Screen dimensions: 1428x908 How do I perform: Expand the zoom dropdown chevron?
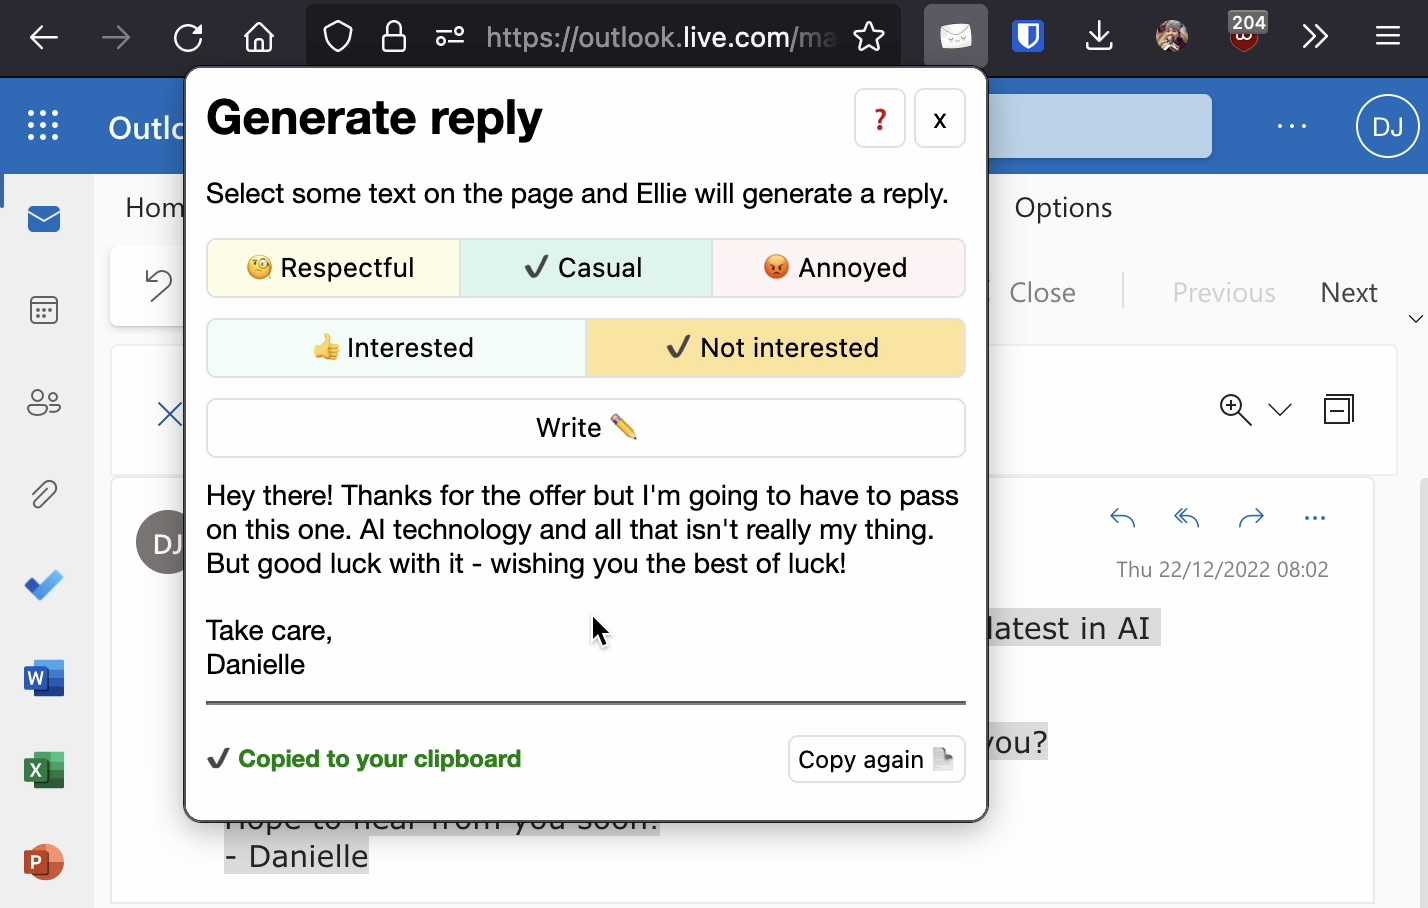[1280, 410]
